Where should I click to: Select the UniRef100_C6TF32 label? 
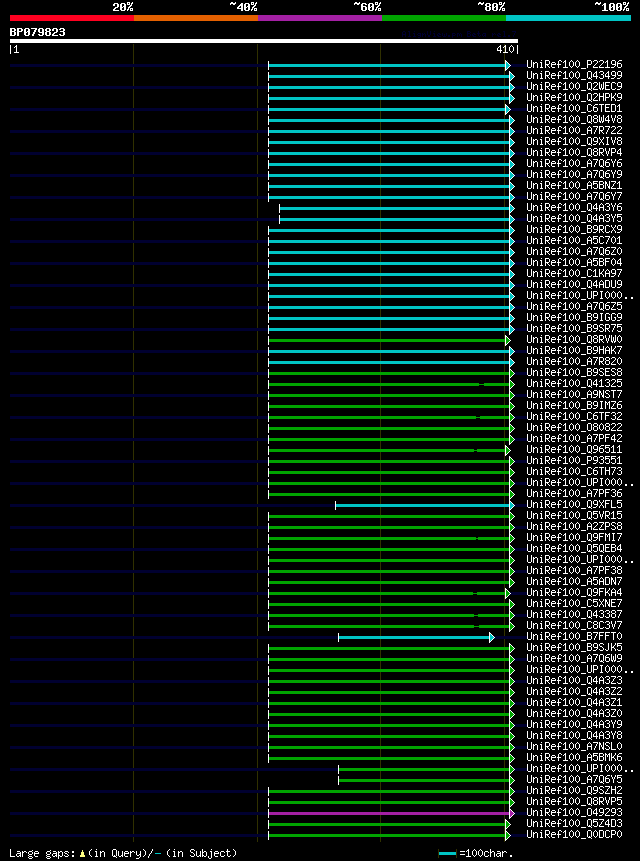(574, 416)
